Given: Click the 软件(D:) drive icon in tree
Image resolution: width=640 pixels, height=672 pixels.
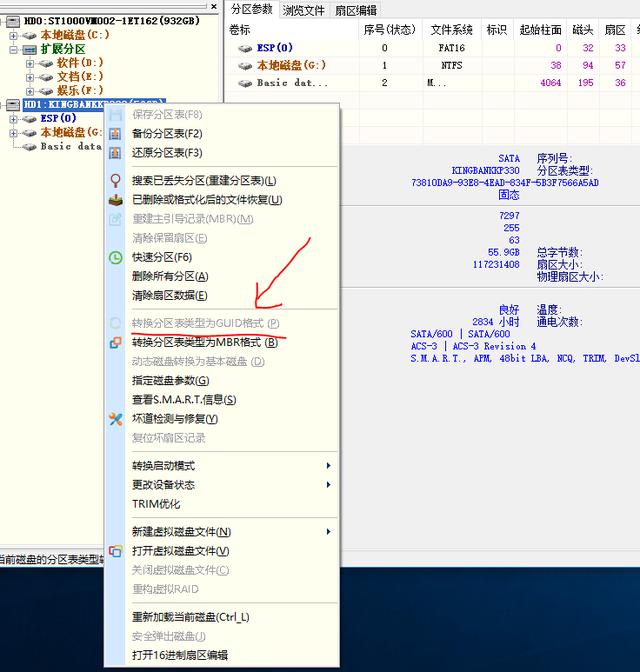Looking at the screenshot, I should [x=45, y=64].
